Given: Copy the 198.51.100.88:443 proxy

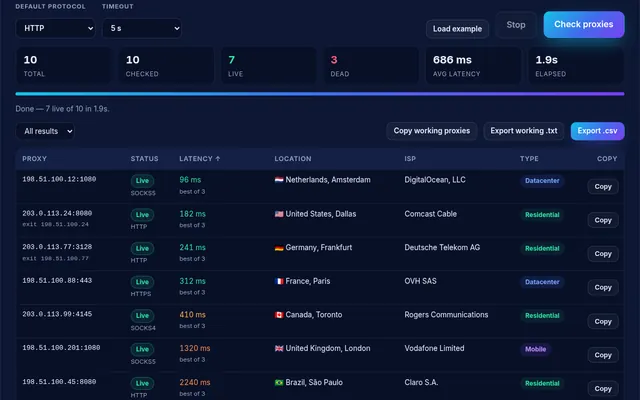Looking at the screenshot, I should click(603, 288).
